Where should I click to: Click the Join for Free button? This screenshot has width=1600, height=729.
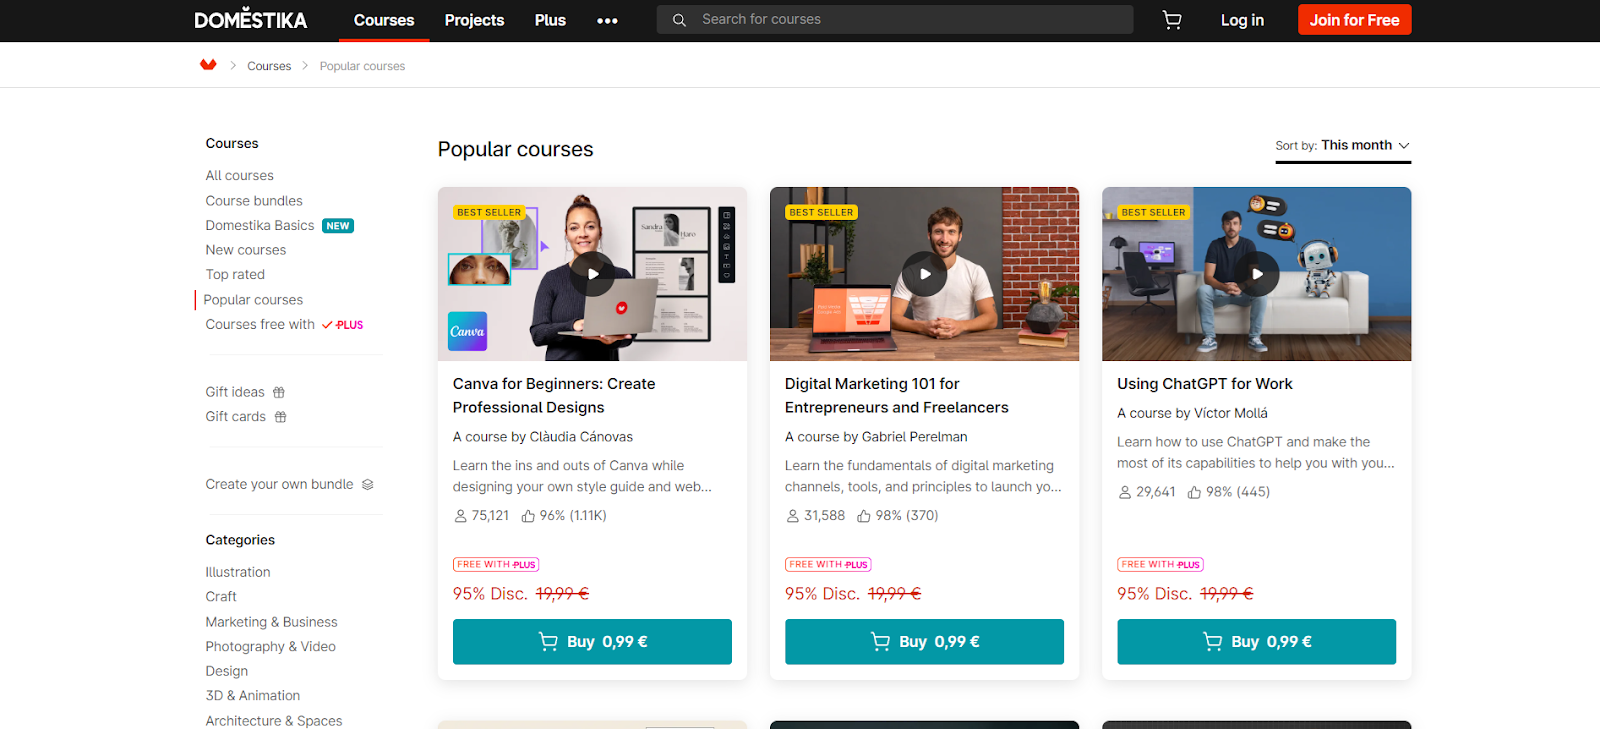click(1355, 20)
